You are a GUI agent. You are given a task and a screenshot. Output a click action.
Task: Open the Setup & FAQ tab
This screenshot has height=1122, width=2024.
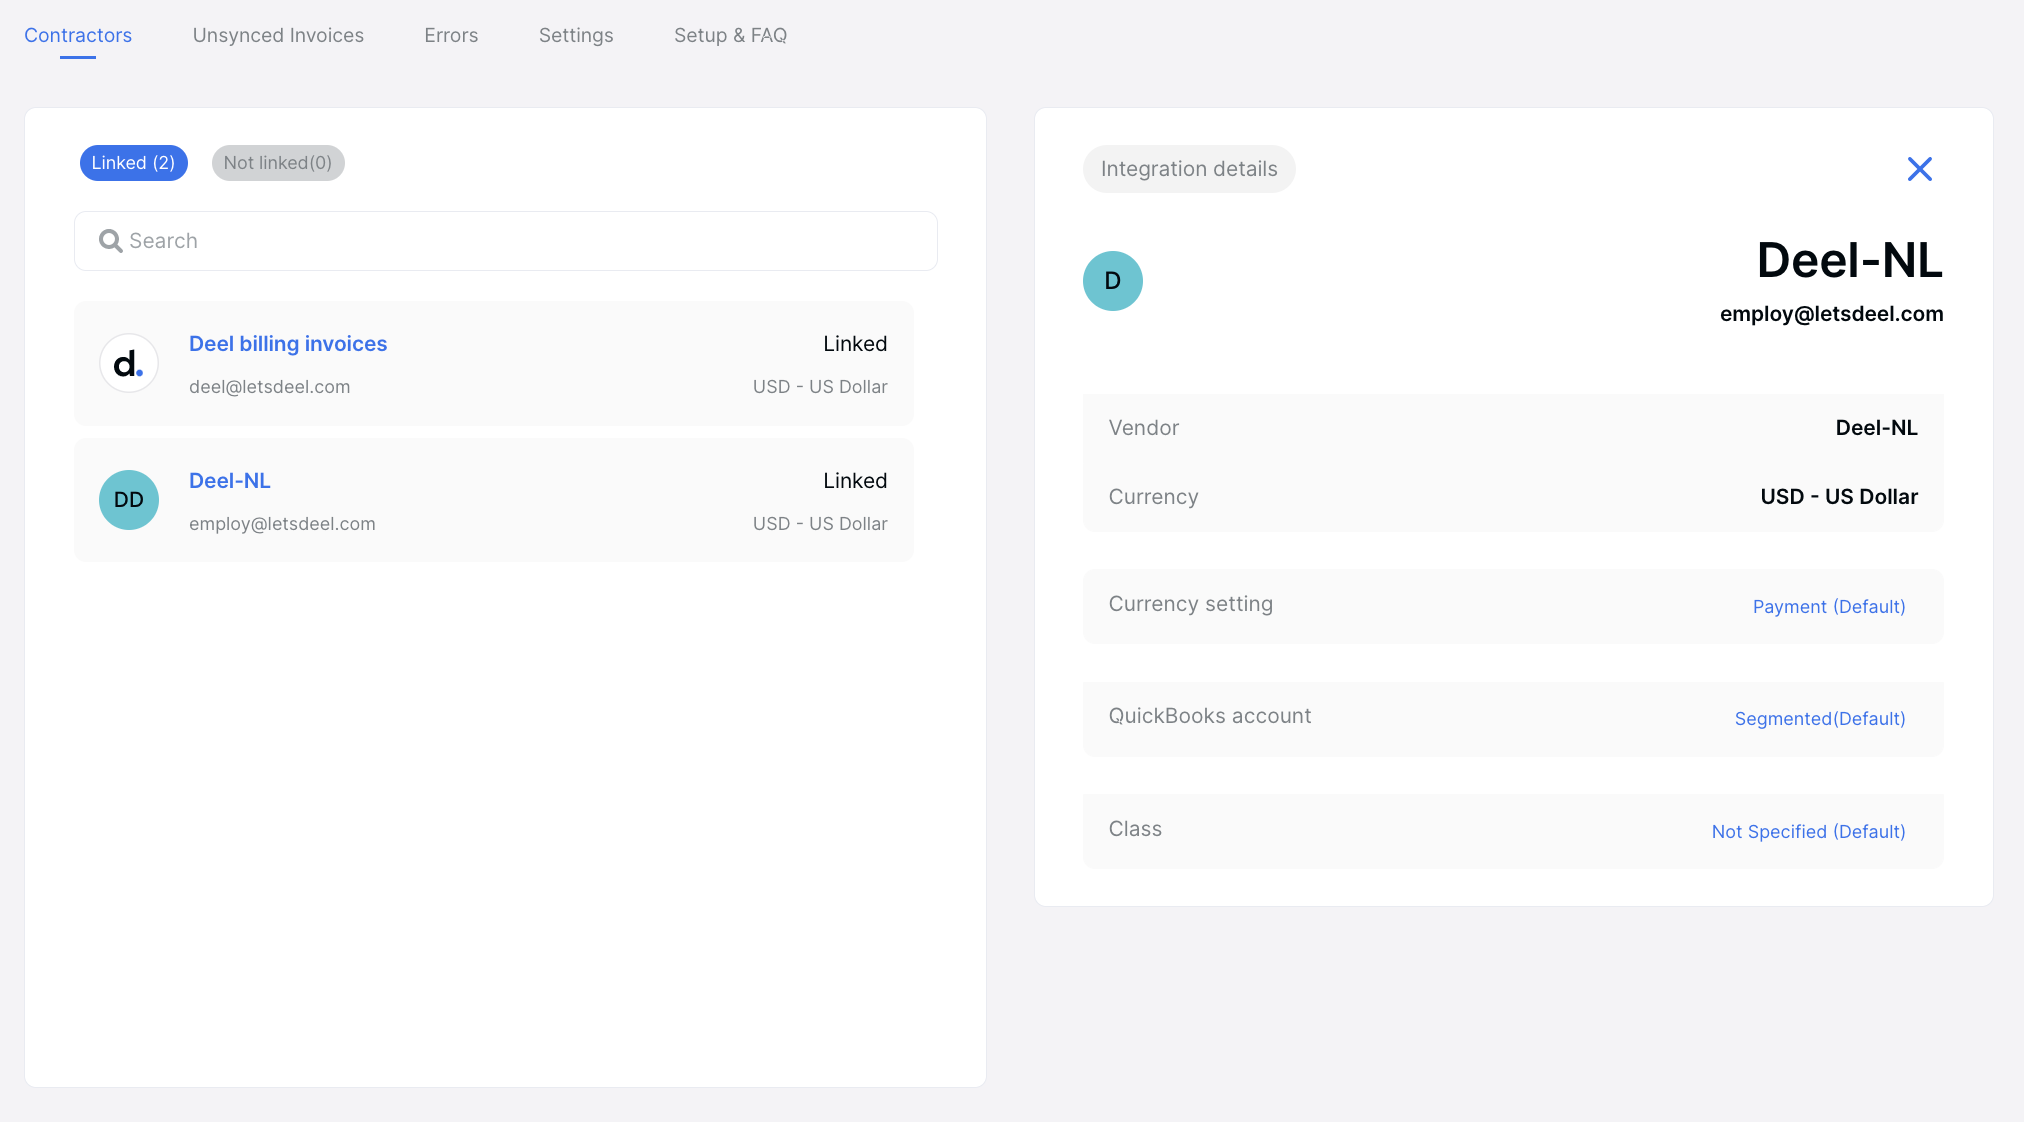coord(730,35)
